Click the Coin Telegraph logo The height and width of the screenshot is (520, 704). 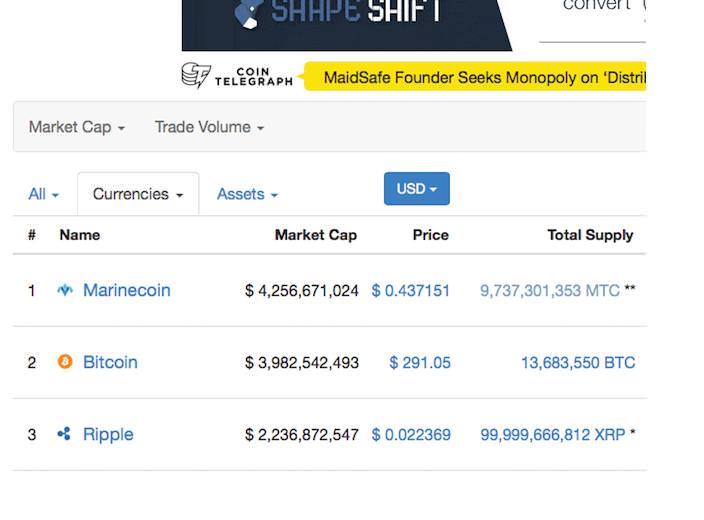[x=237, y=76]
